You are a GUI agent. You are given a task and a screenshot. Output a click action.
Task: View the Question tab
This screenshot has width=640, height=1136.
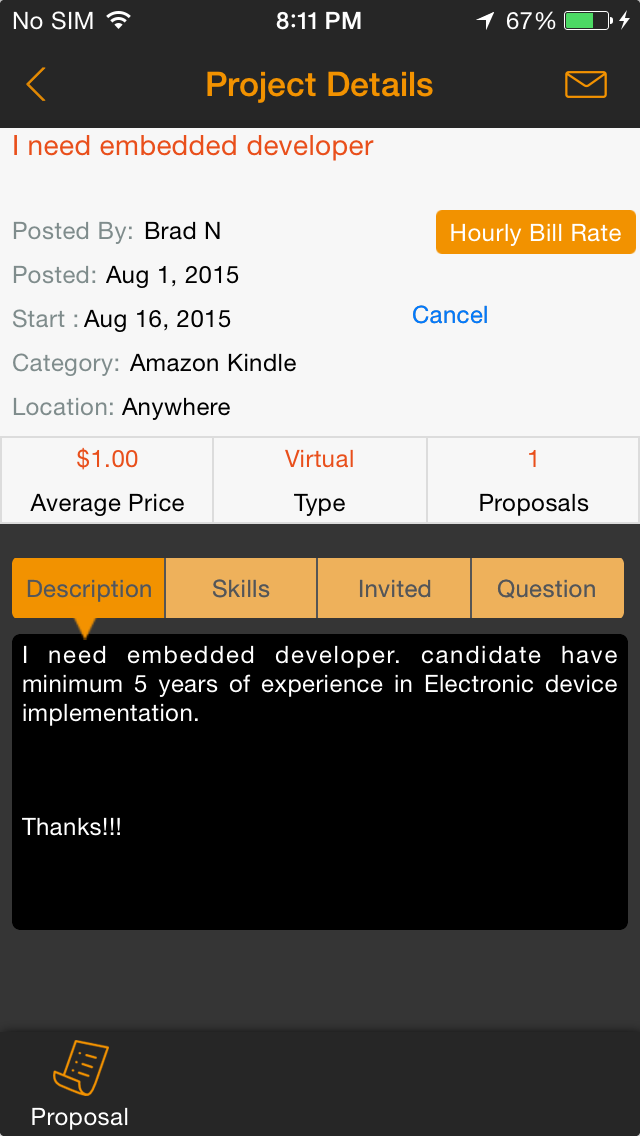tap(547, 588)
